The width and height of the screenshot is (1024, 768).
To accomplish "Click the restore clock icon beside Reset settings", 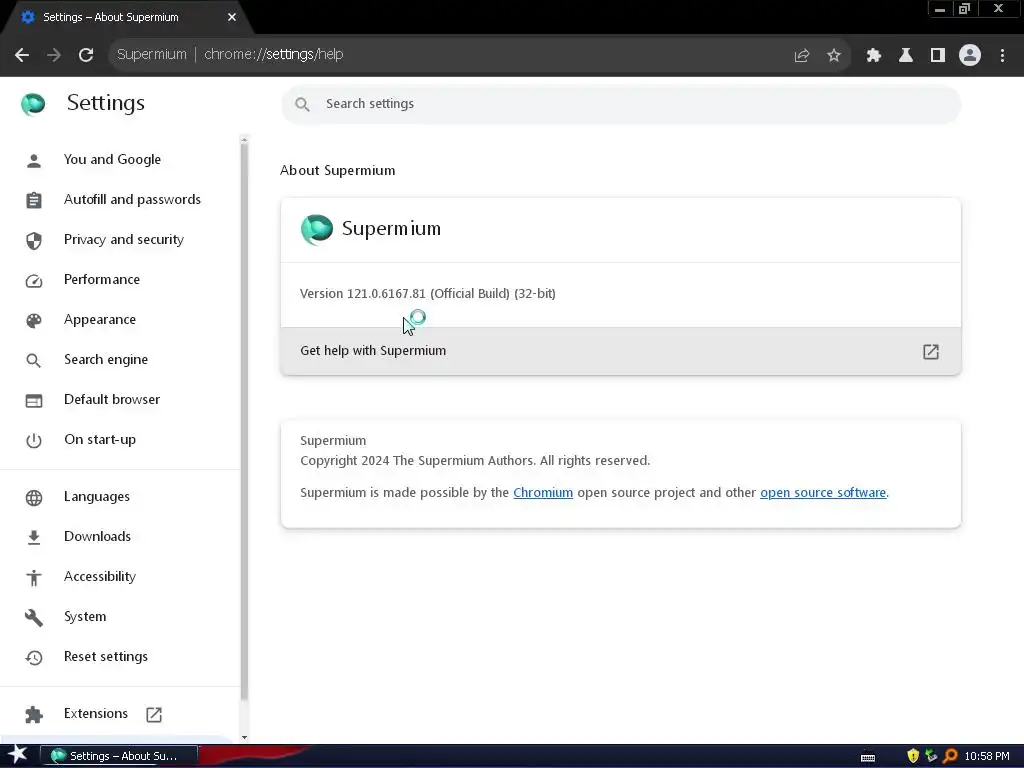I will [x=34, y=658].
